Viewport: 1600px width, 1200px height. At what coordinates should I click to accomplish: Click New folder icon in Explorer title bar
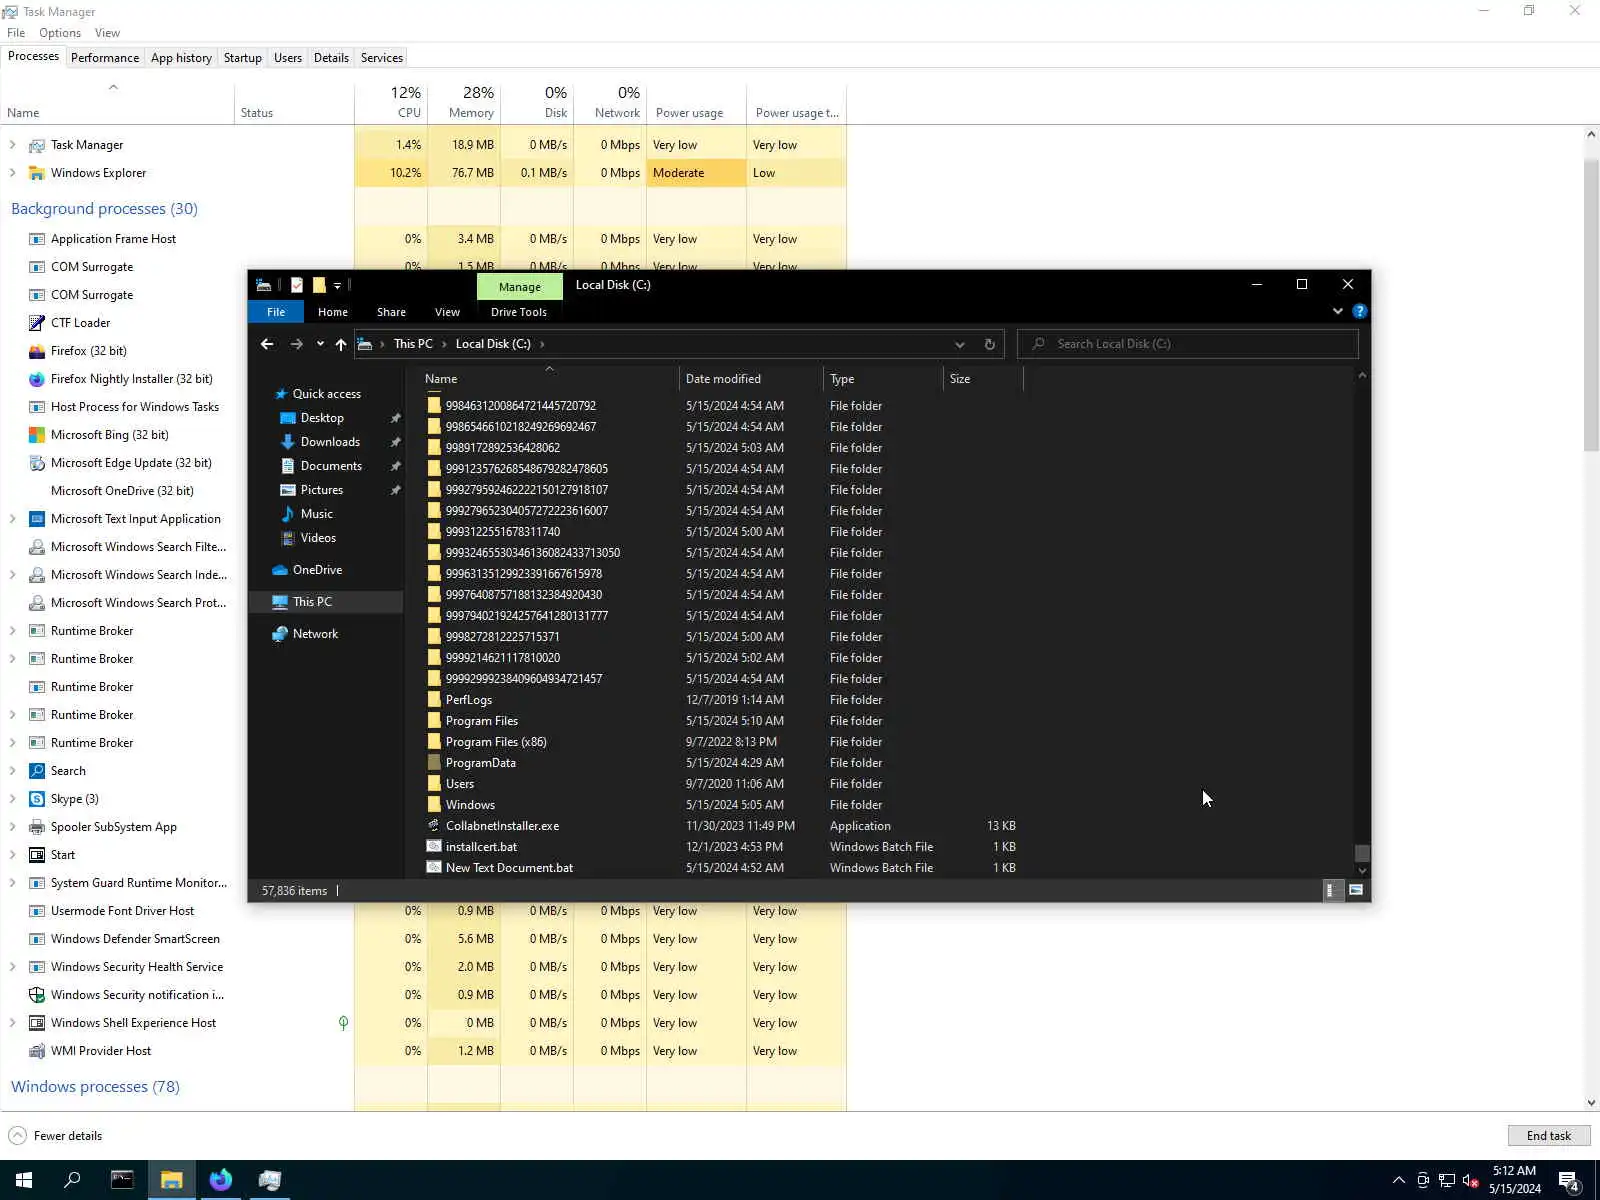[319, 285]
